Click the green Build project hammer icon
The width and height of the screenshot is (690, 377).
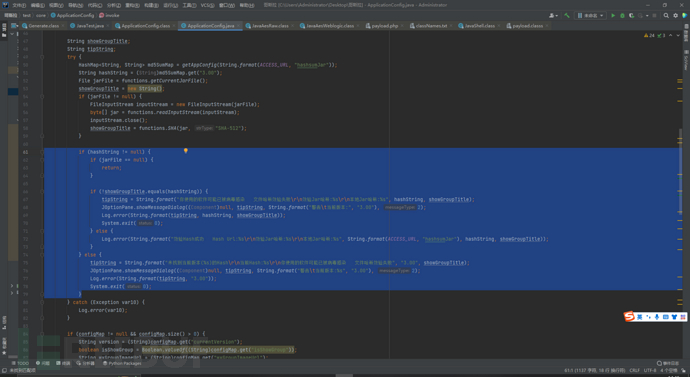(567, 15)
